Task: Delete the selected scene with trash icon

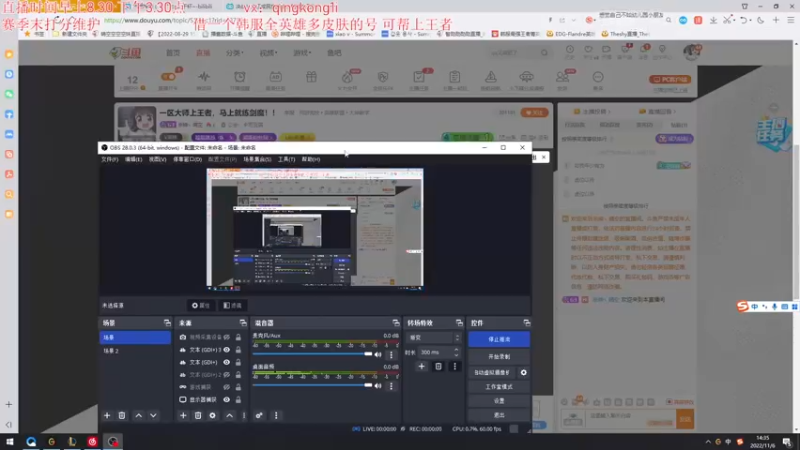Action: [121, 415]
